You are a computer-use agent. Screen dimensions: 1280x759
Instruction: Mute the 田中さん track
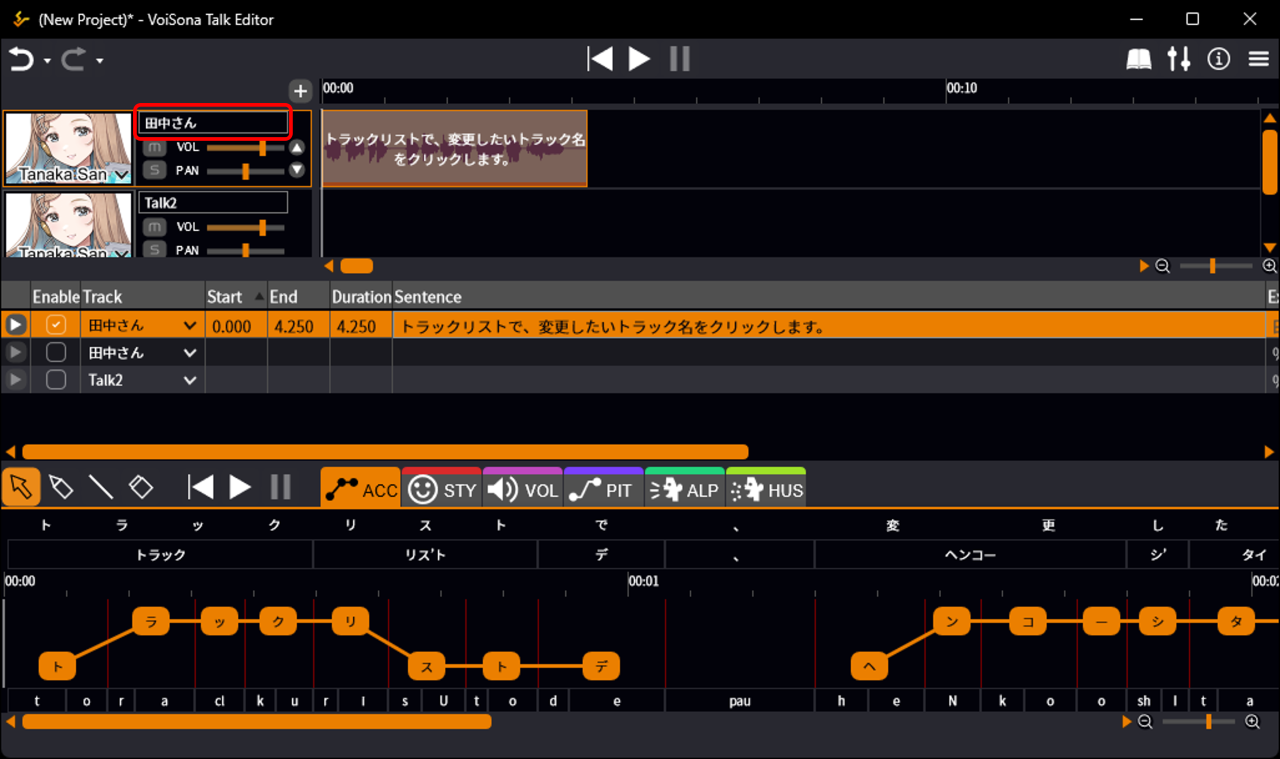(x=154, y=148)
